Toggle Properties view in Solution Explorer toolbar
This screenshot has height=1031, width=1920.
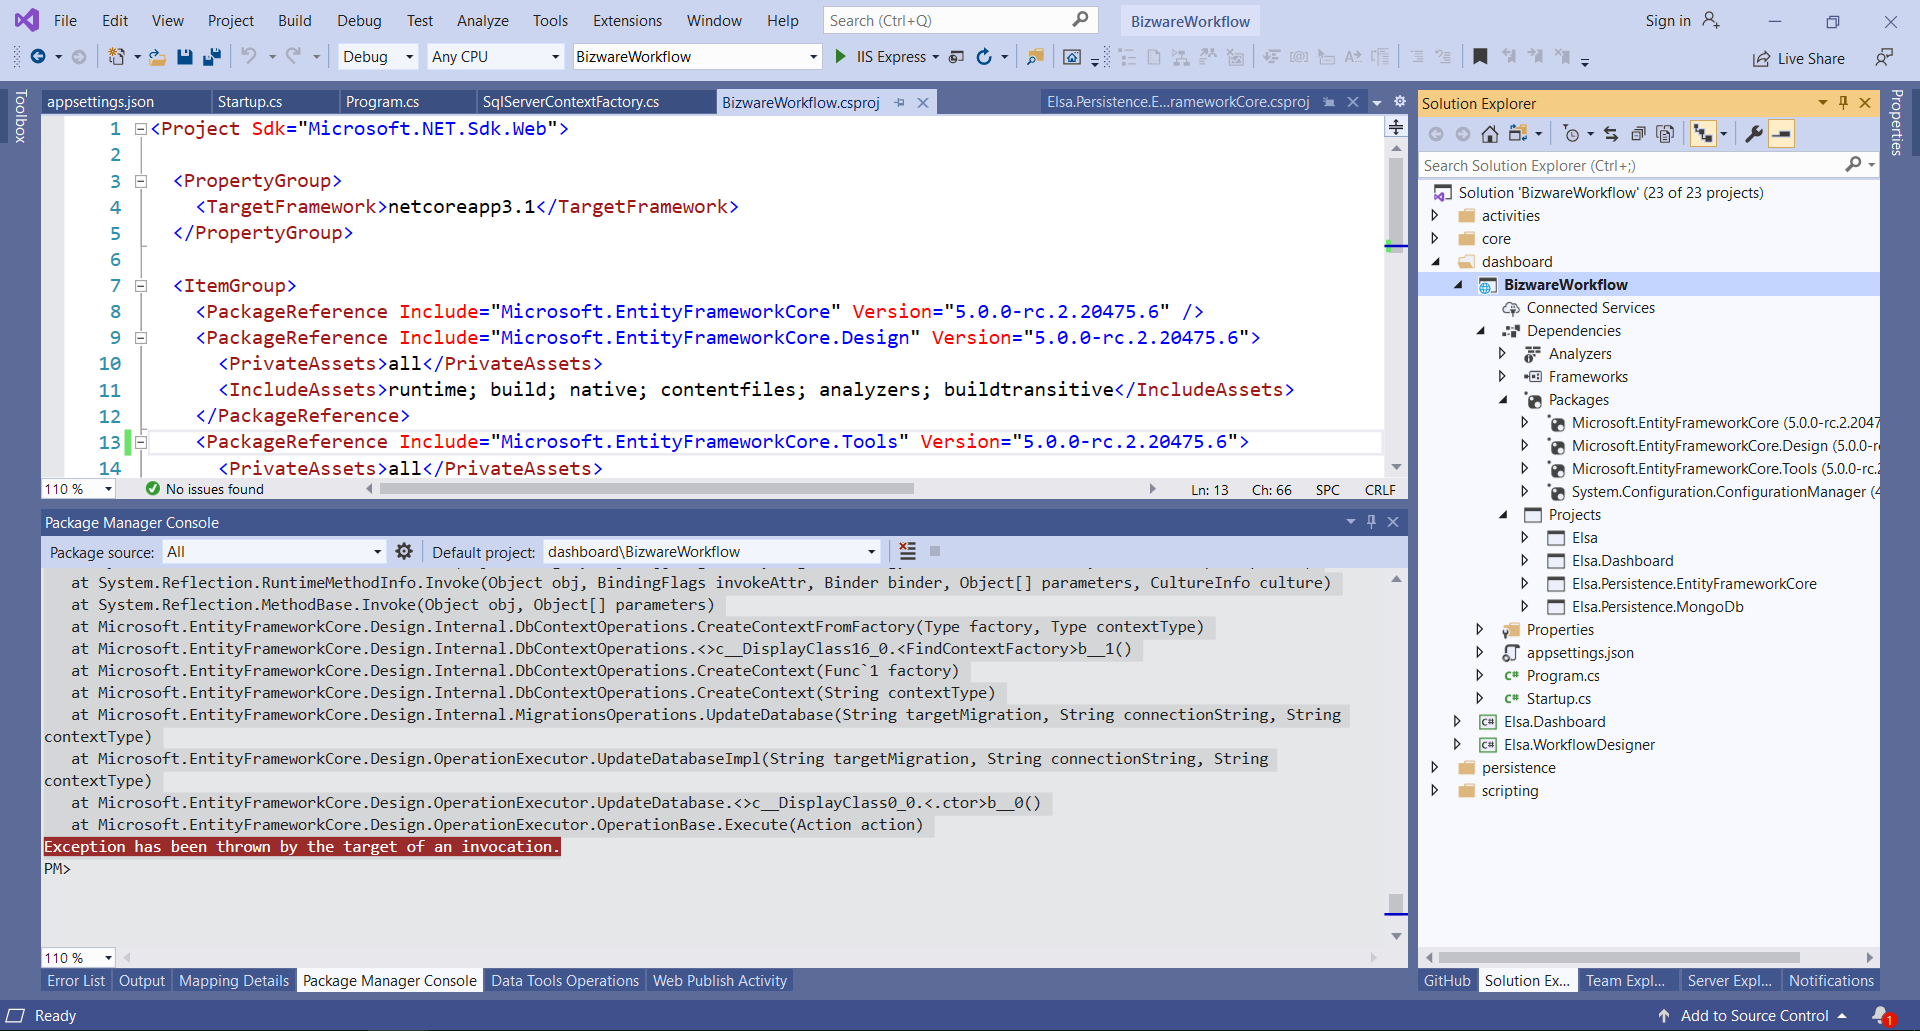pos(1754,133)
